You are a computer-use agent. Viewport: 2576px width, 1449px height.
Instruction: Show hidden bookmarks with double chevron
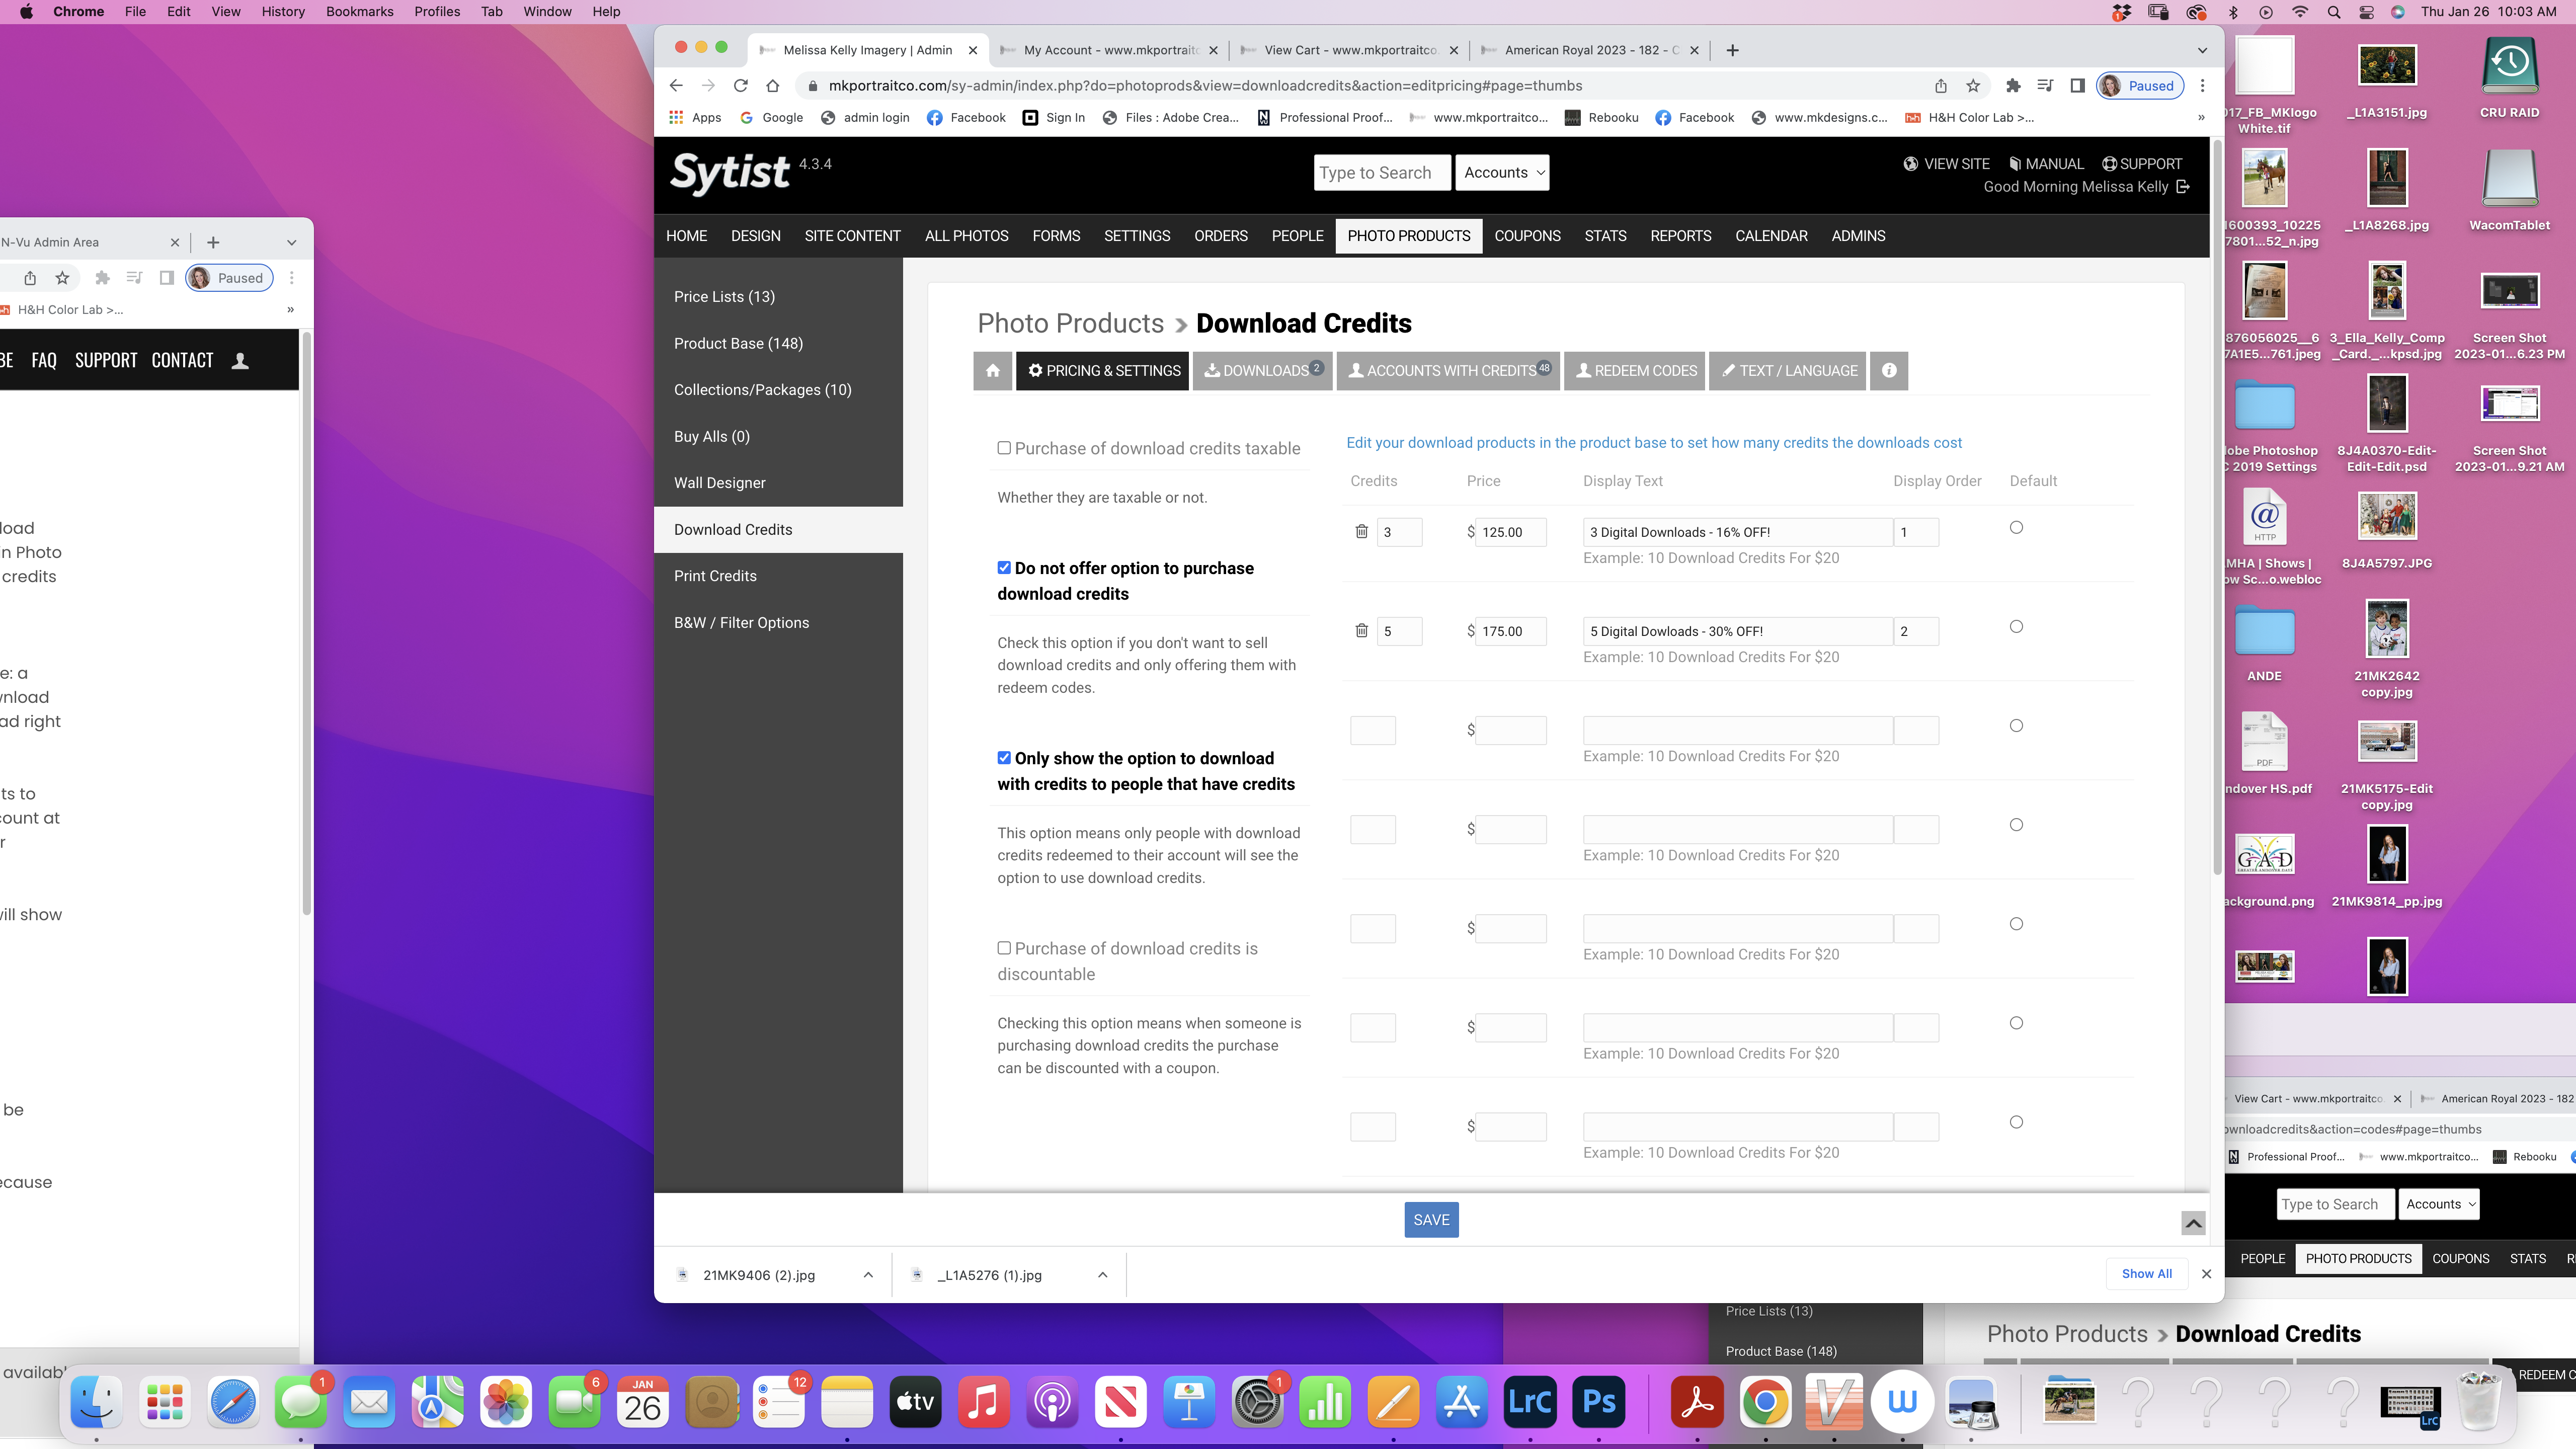[2200, 118]
